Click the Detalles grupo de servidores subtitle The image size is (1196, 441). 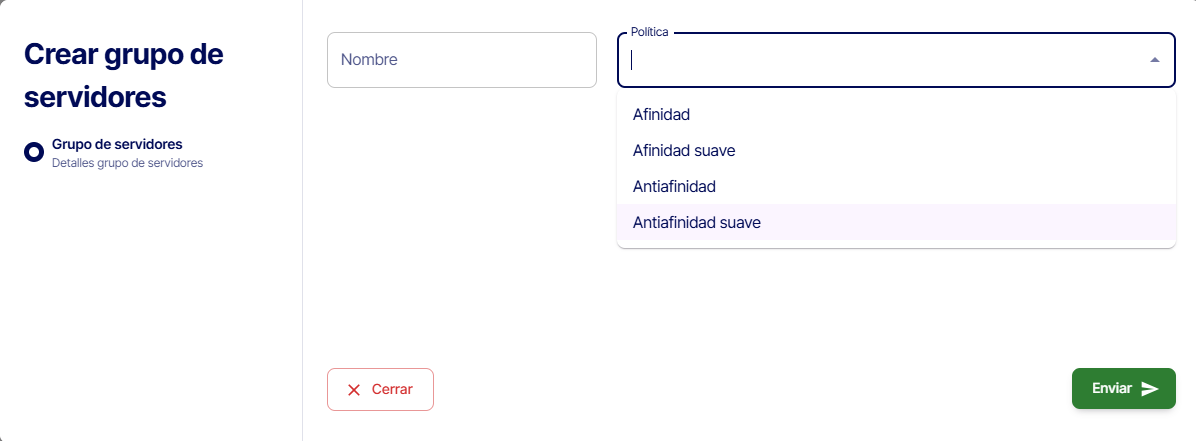tap(127, 162)
